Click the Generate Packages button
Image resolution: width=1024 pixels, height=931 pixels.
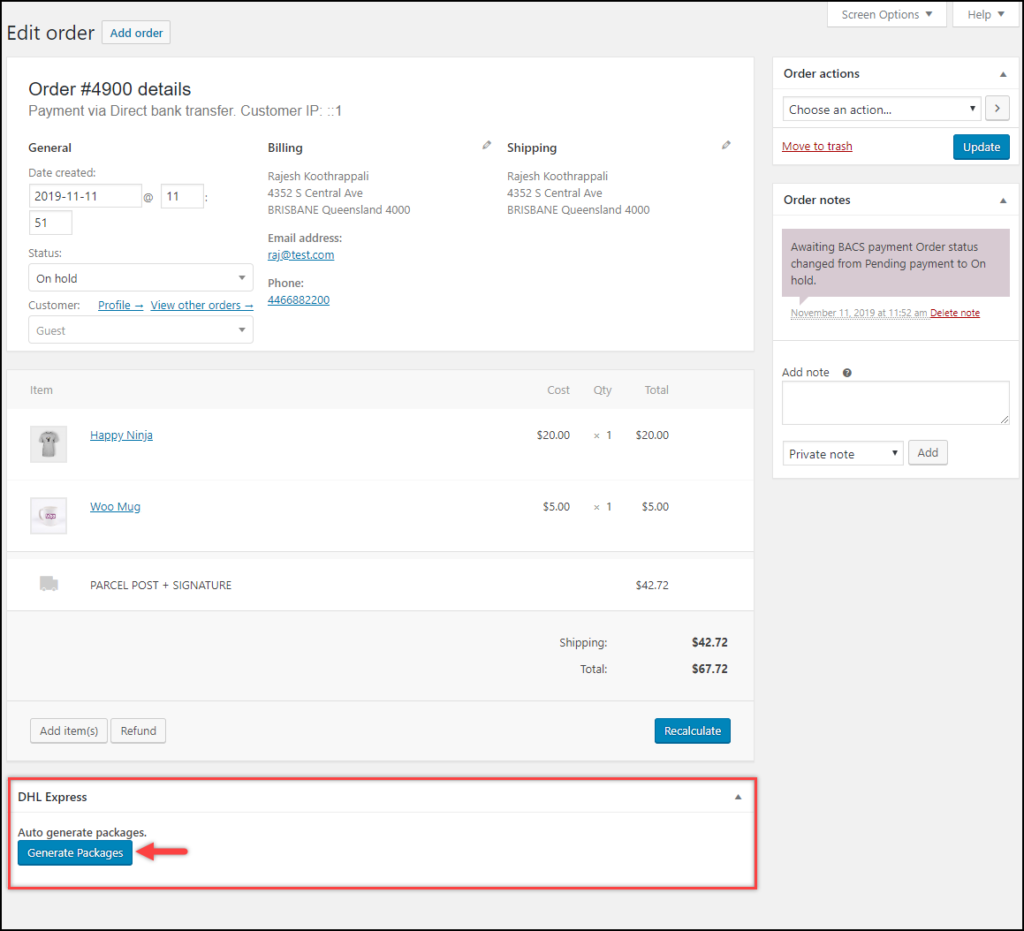click(74, 852)
